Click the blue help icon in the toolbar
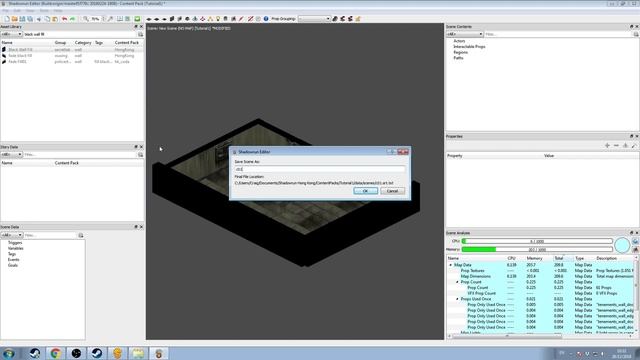Image resolution: width=640 pixels, height=360 pixels. (266, 19)
